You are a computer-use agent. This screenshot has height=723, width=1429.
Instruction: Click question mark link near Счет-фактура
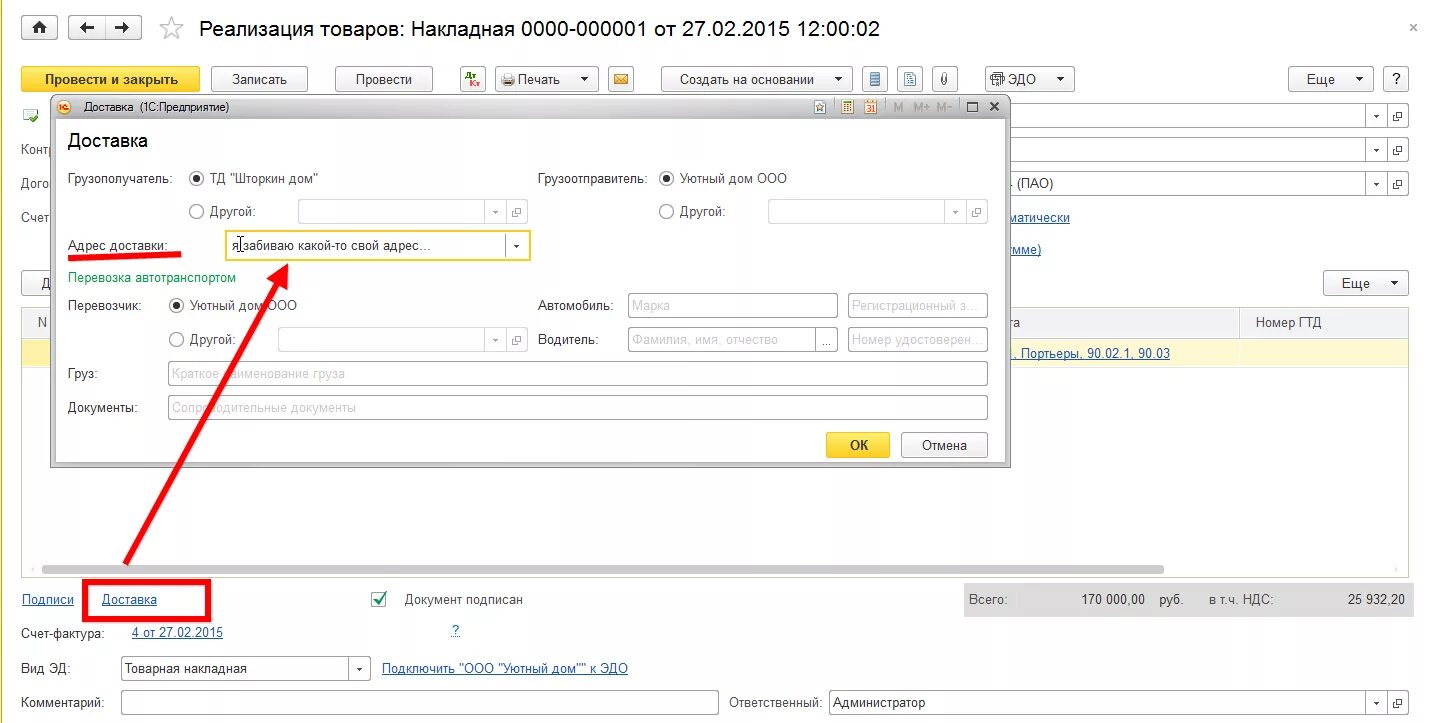[x=455, y=631]
